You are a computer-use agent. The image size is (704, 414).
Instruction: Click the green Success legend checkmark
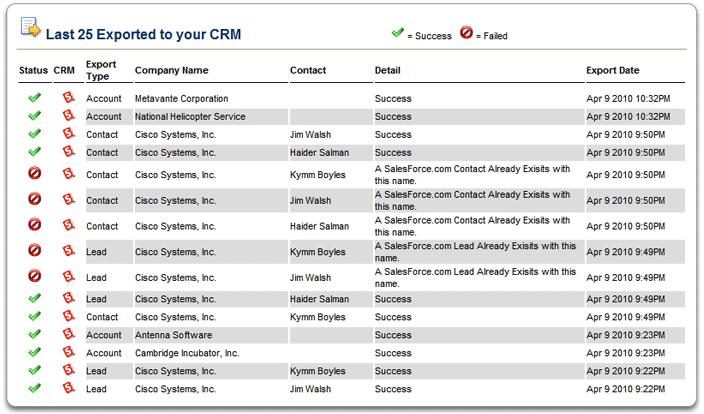[x=398, y=33]
